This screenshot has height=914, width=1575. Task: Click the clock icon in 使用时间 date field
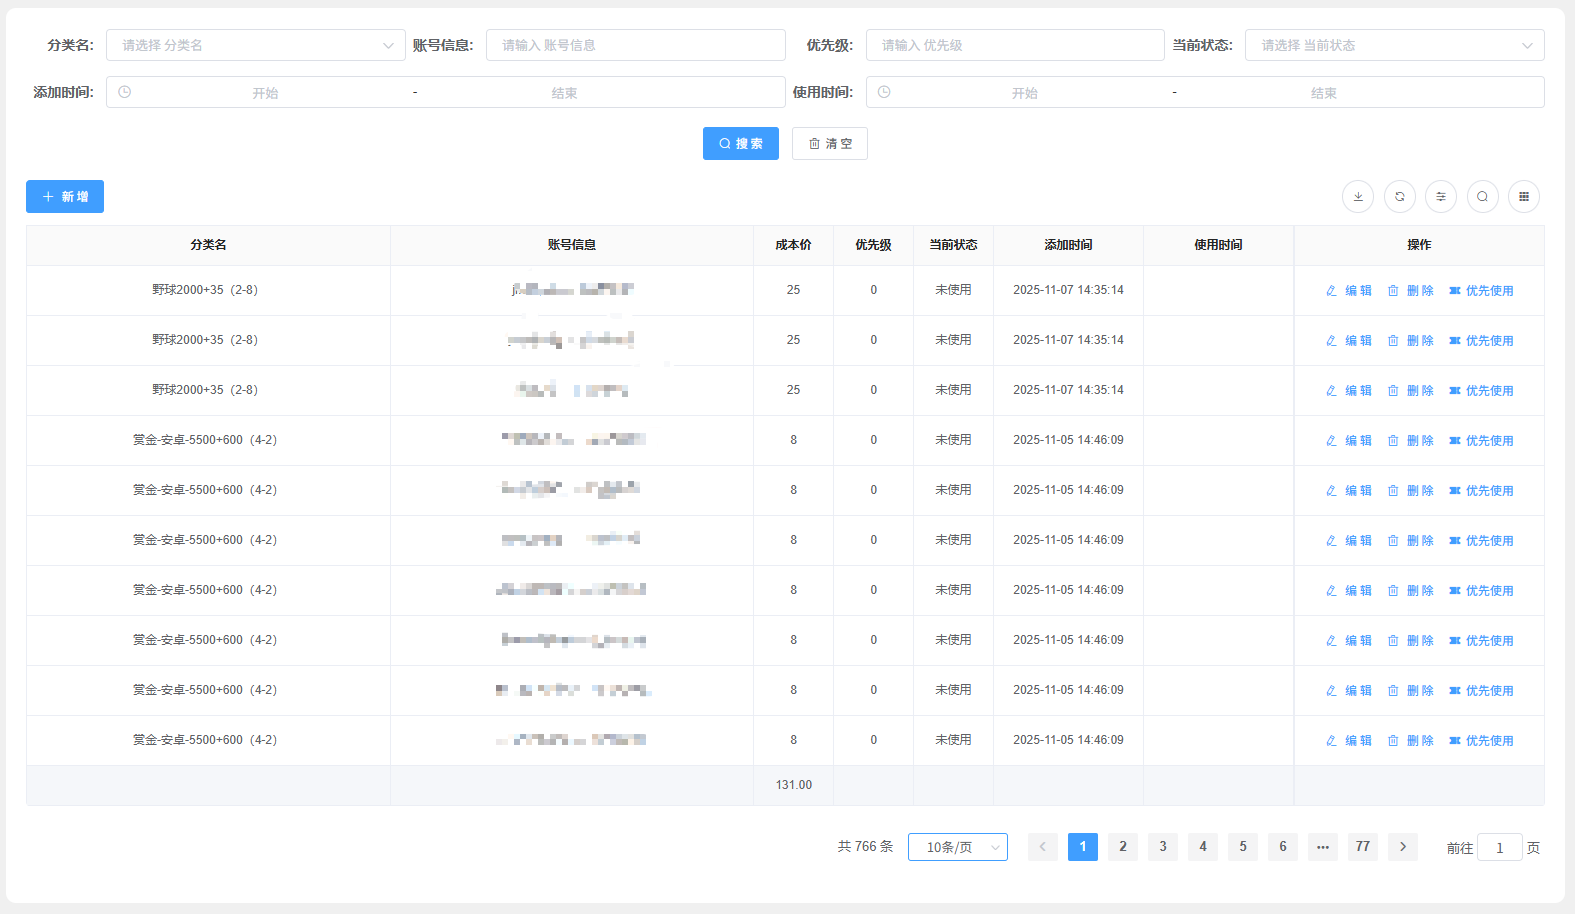(884, 92)
